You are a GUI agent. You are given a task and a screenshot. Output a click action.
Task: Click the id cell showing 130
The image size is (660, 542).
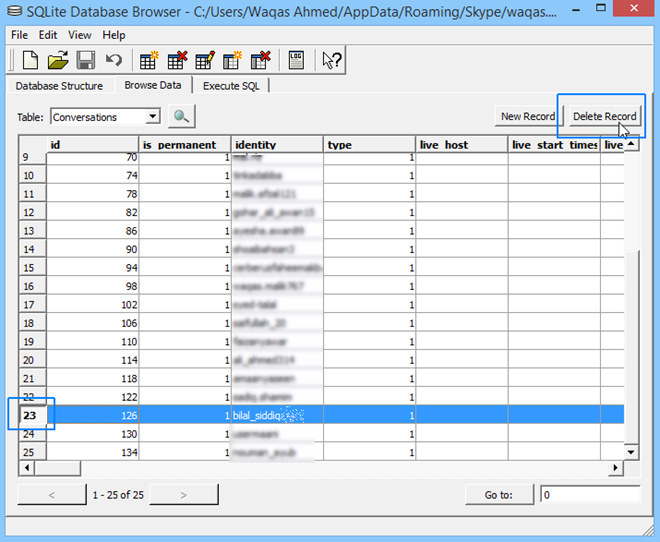[93, 434]
